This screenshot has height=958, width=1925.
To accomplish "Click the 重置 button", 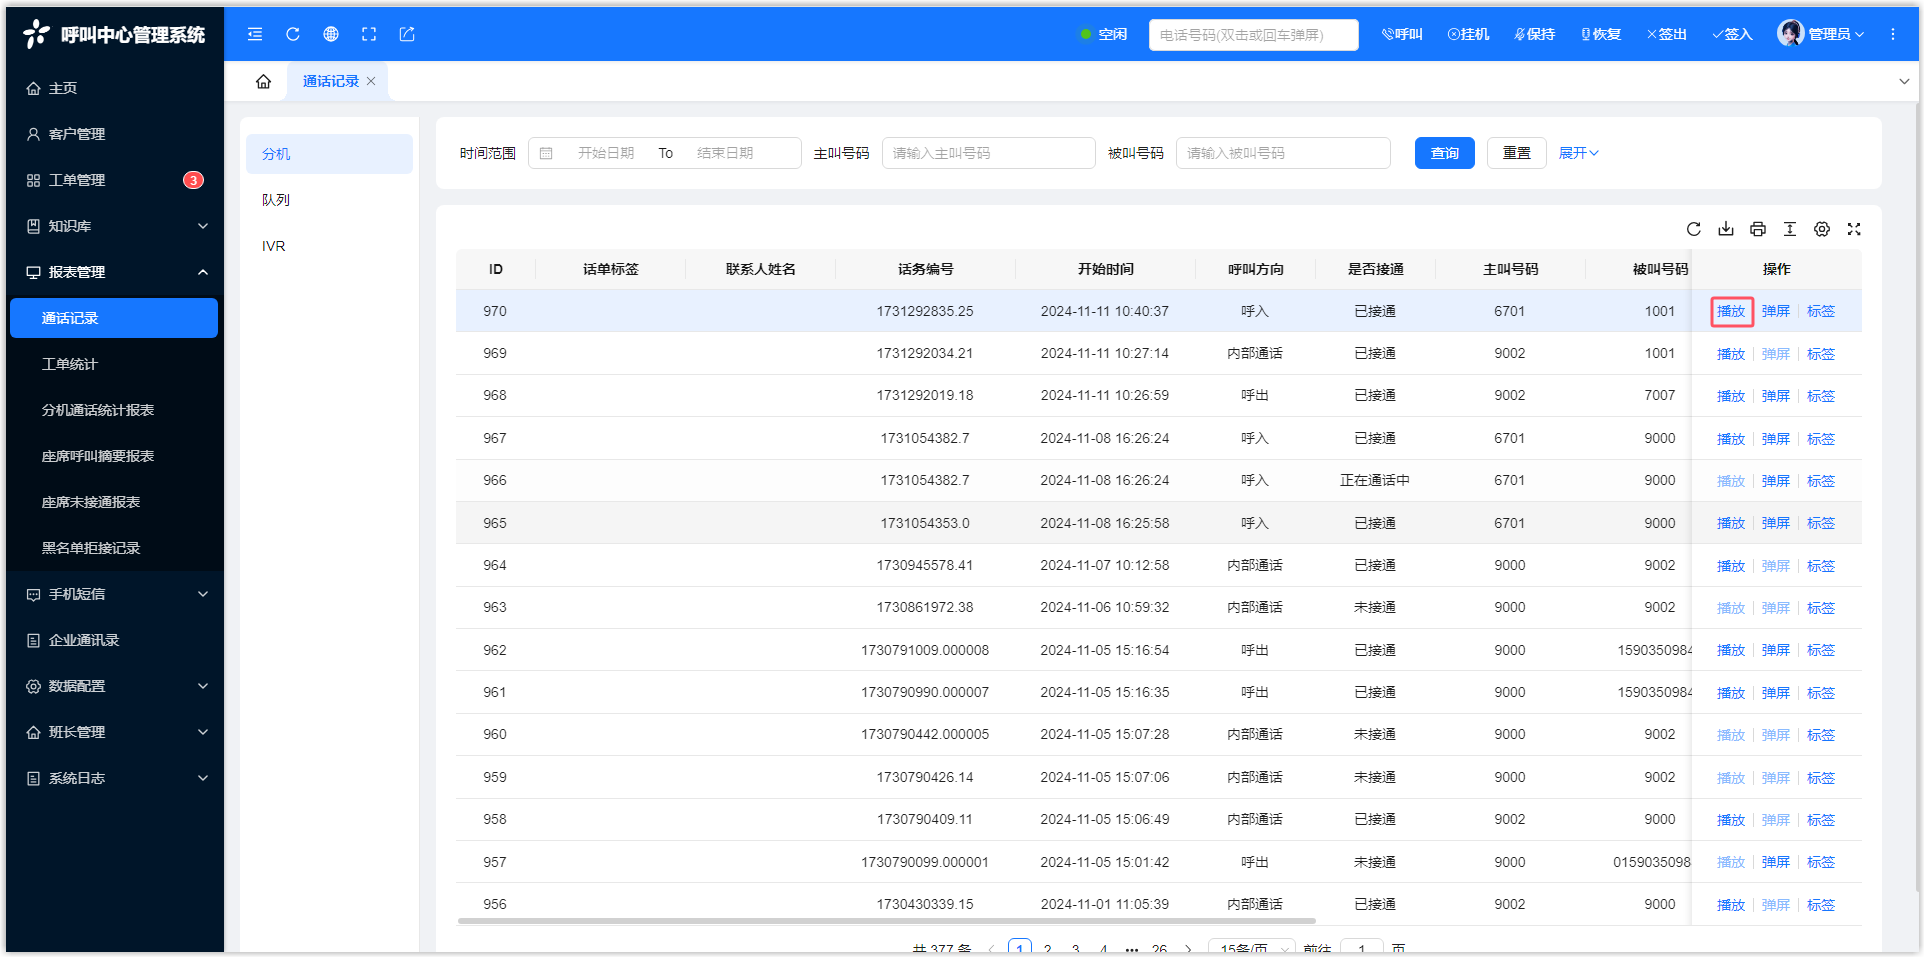I will point(1516,153).
